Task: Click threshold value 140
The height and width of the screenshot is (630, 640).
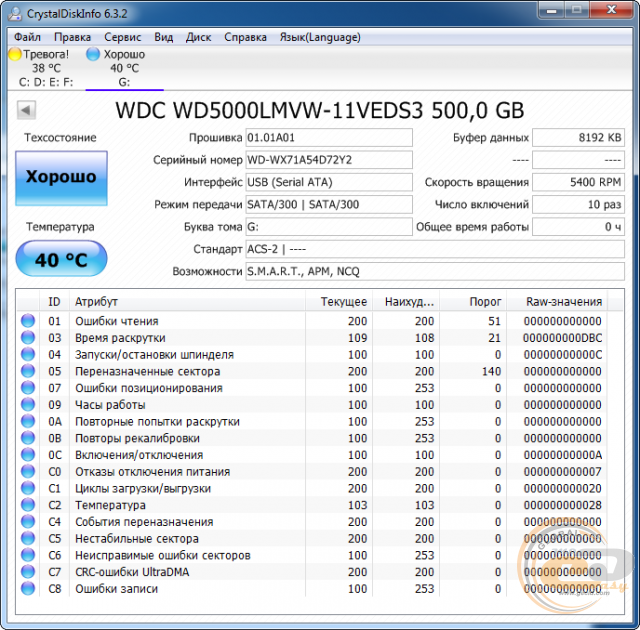Action: tap(491, 371)
